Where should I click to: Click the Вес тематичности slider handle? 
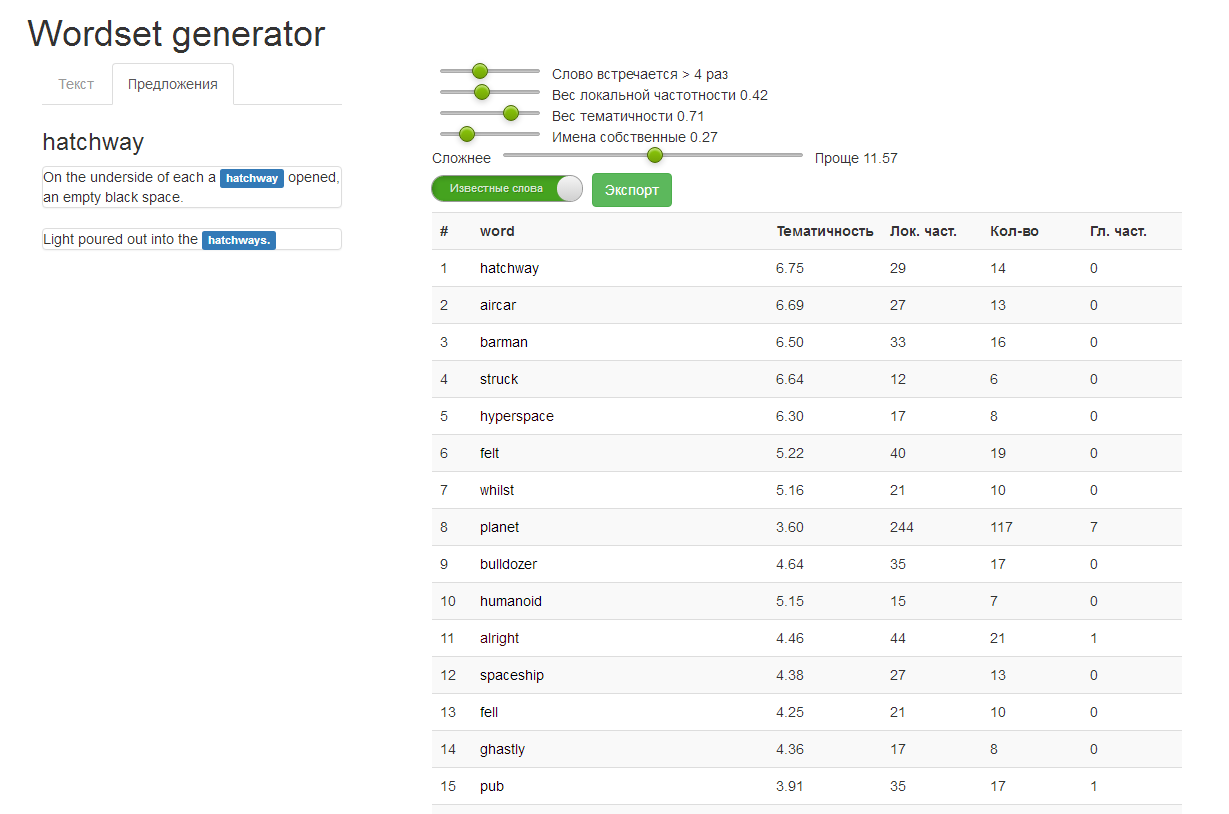(511, 113)
